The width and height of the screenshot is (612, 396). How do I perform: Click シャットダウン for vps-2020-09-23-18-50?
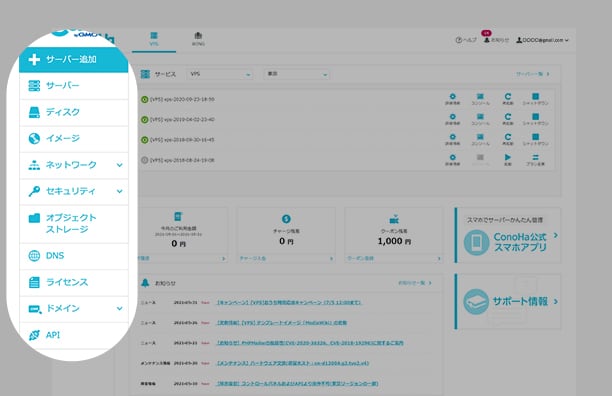pyautogui.click(x=536, y=99)
